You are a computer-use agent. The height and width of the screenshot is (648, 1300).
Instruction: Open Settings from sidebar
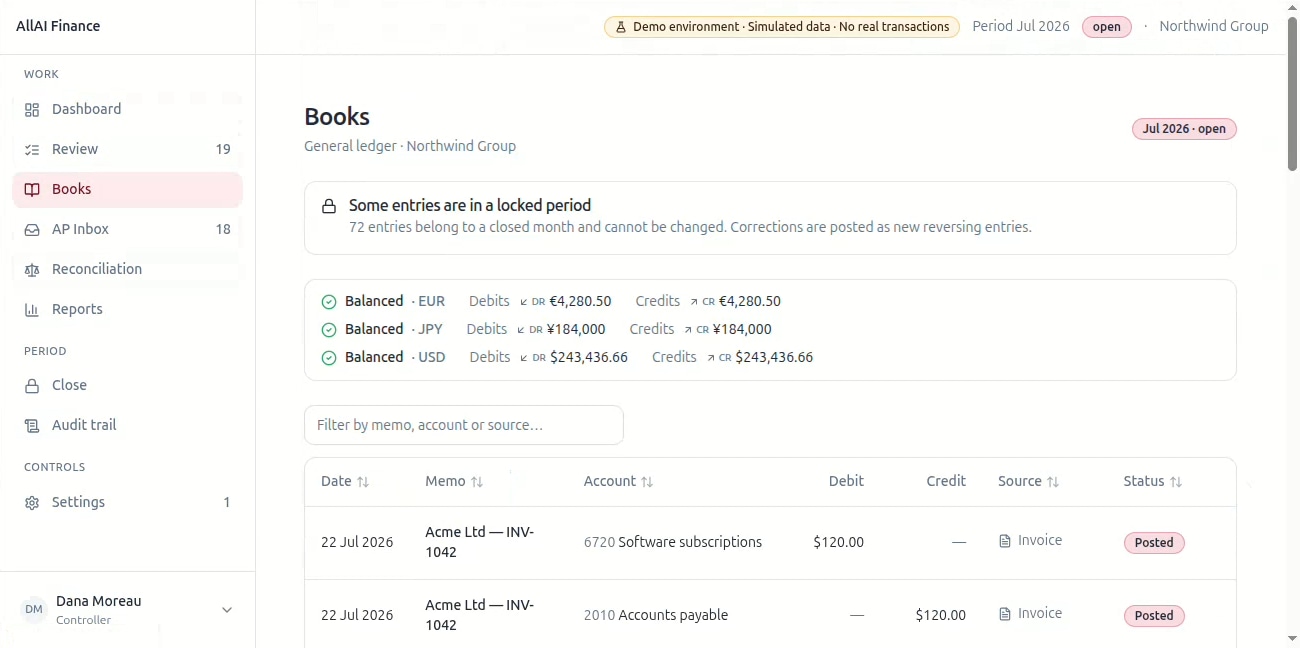(x=127, y=502)
